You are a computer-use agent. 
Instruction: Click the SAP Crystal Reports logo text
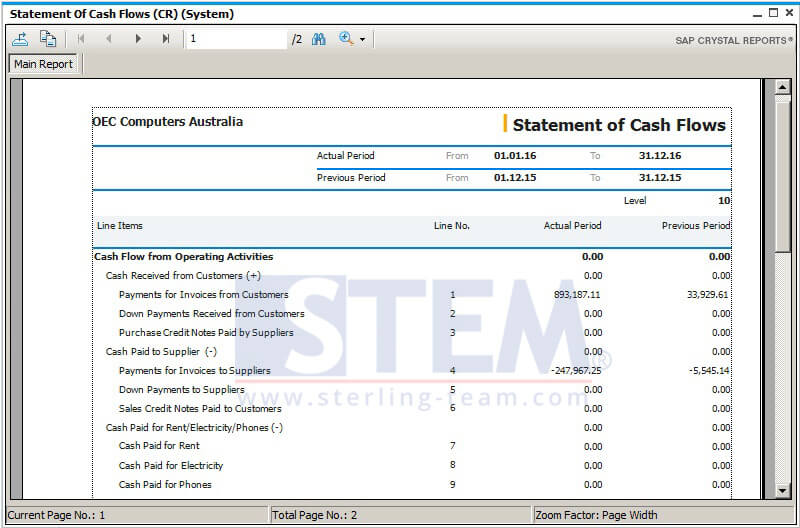(x=734, y=41)
